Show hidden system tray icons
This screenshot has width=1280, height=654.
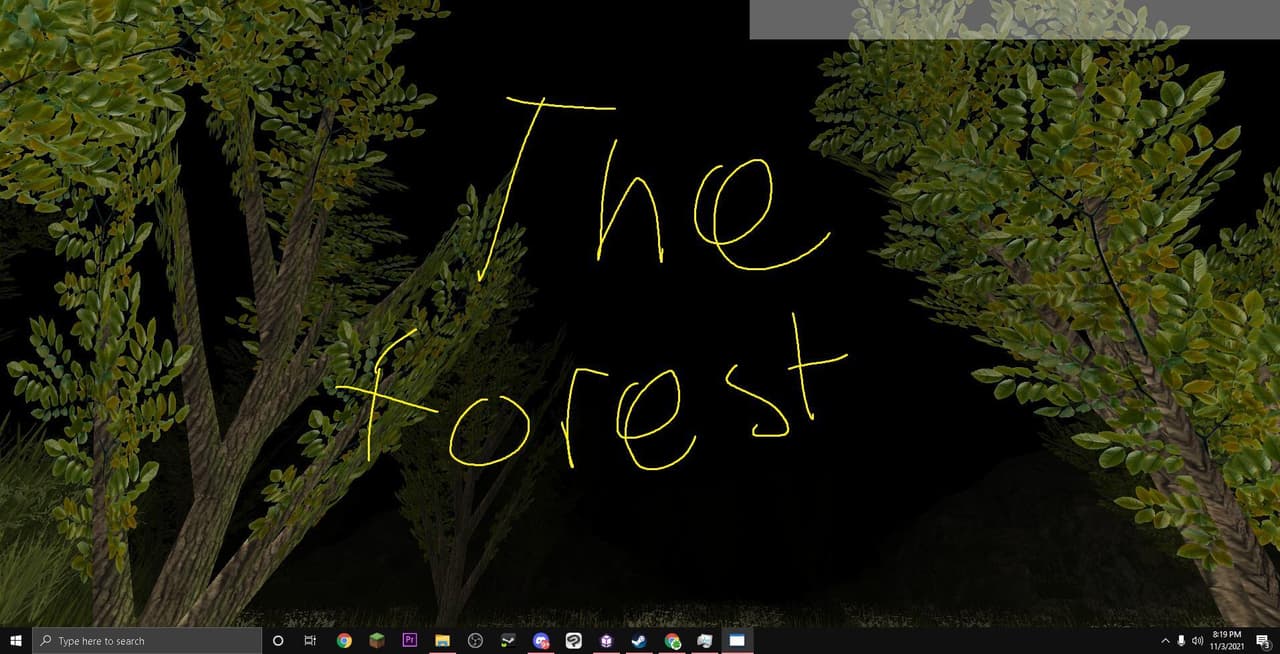tap(1165, 641)
